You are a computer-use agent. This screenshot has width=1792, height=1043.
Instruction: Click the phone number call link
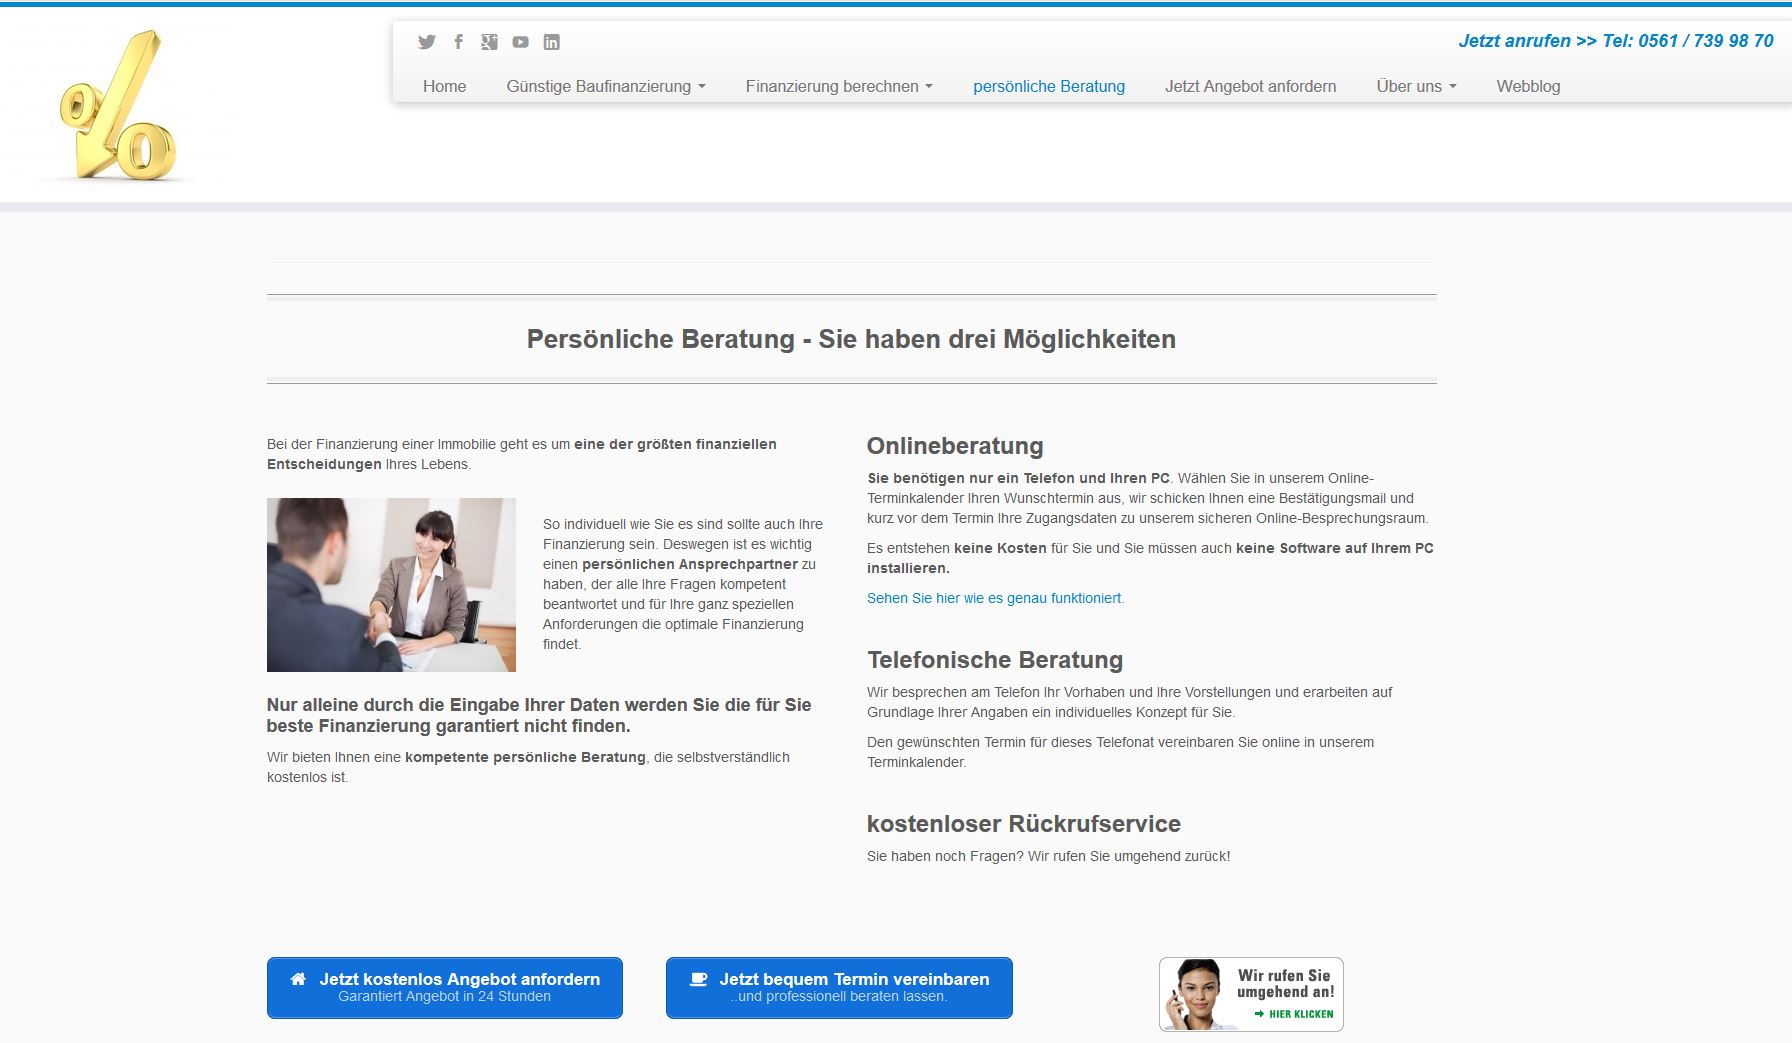click(1615, 41)
